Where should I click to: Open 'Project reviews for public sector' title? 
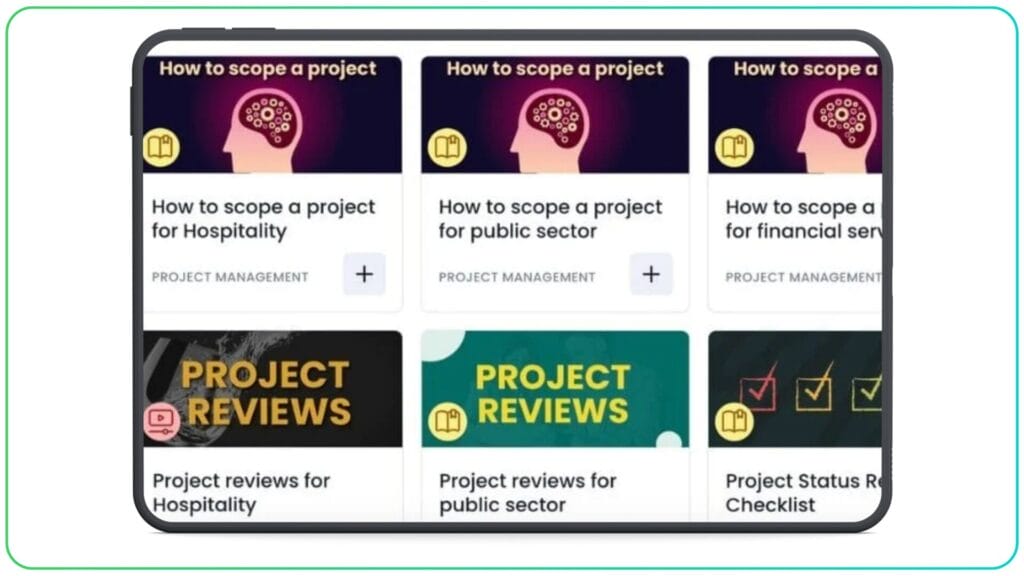(x=528, y=492)
